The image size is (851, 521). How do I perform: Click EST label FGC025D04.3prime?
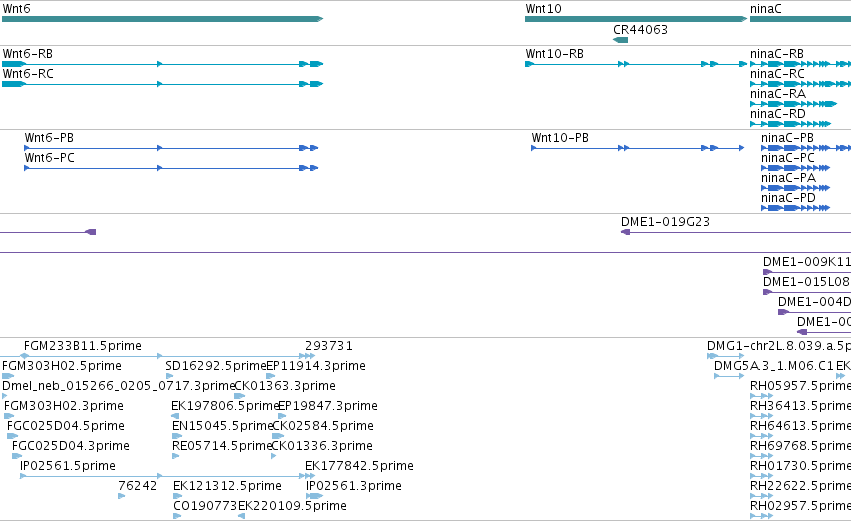(71, 446)
